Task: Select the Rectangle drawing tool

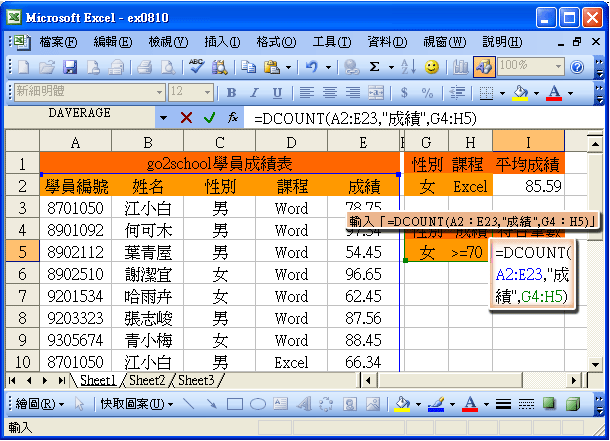Action: (235, 404)
